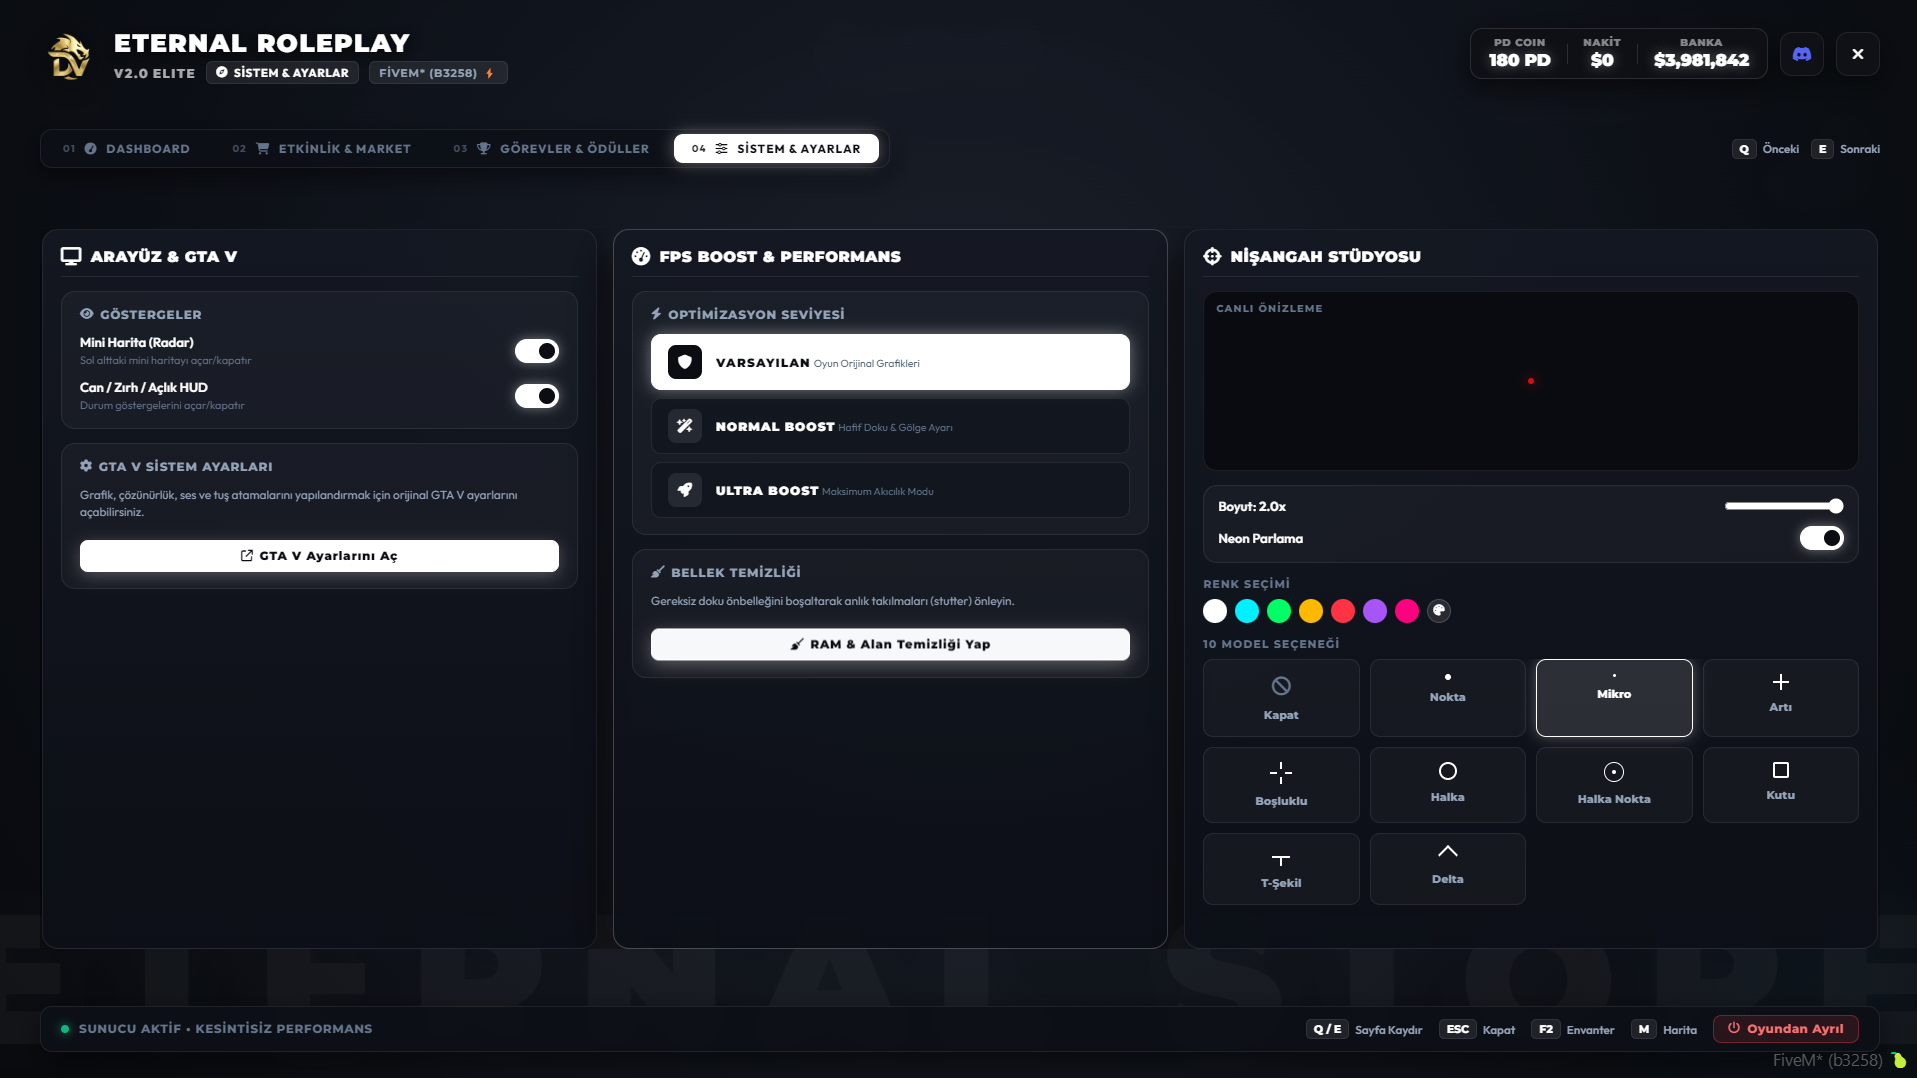Pick the red crosshair color

click(x=1342, y=611)
